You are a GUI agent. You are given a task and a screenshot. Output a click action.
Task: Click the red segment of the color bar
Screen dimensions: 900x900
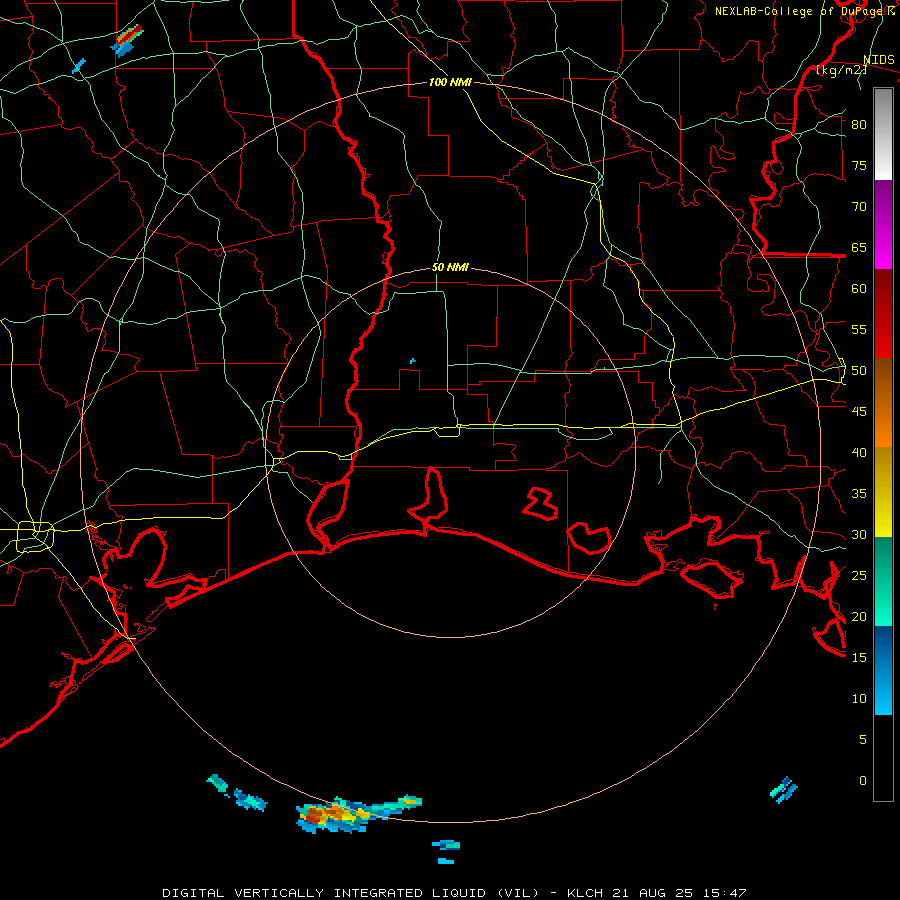click(x=883, y=314)
